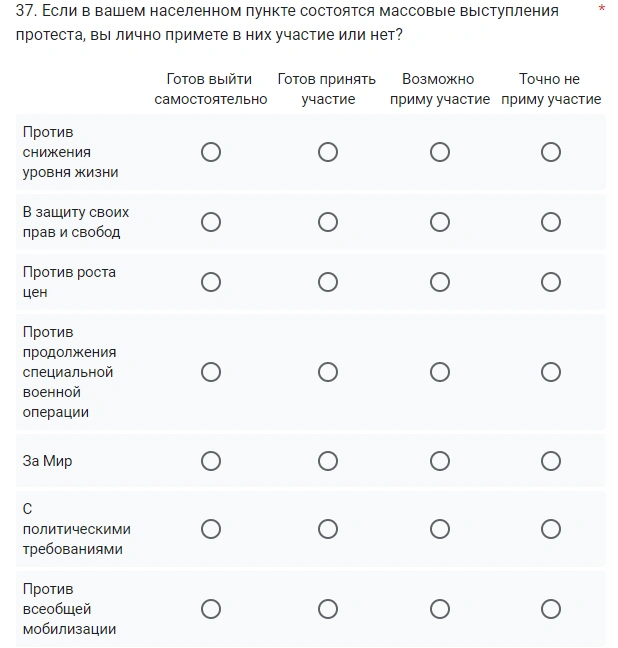Click the red required asterisk
Screen dimensions: 618x648
tap(602, 10)
